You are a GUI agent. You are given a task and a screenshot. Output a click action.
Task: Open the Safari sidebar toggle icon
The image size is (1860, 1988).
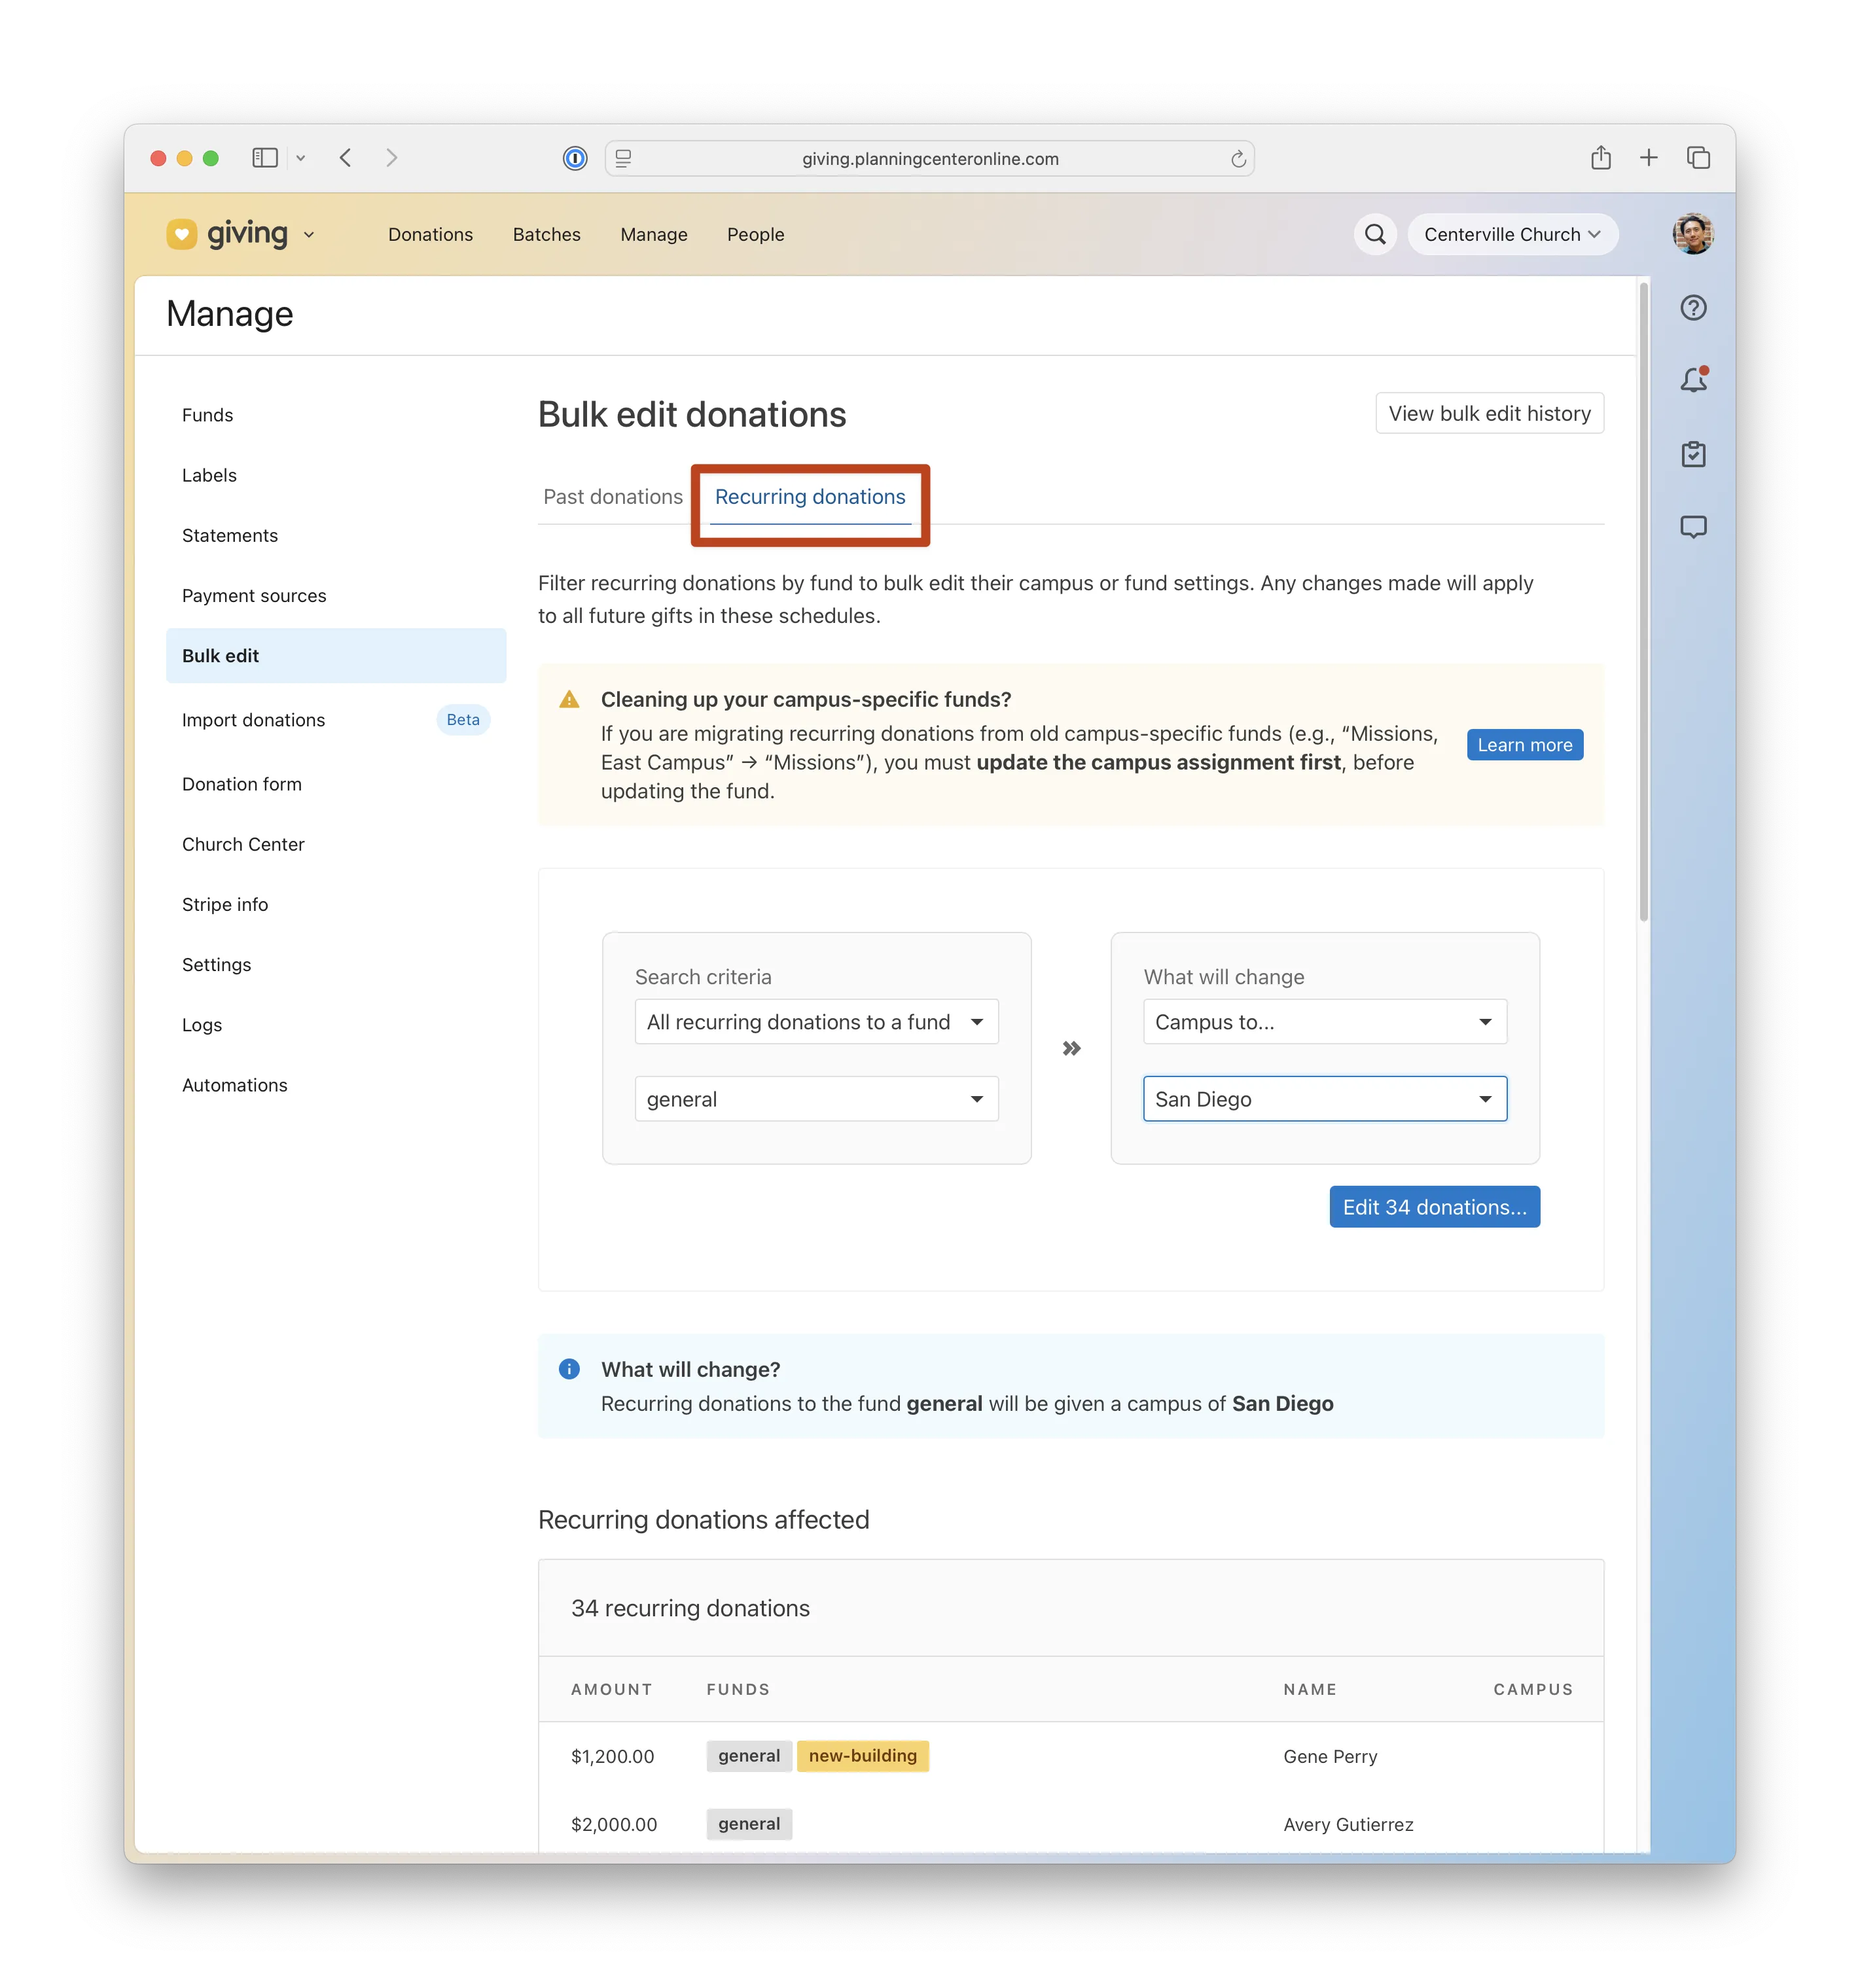coord(265,158)
